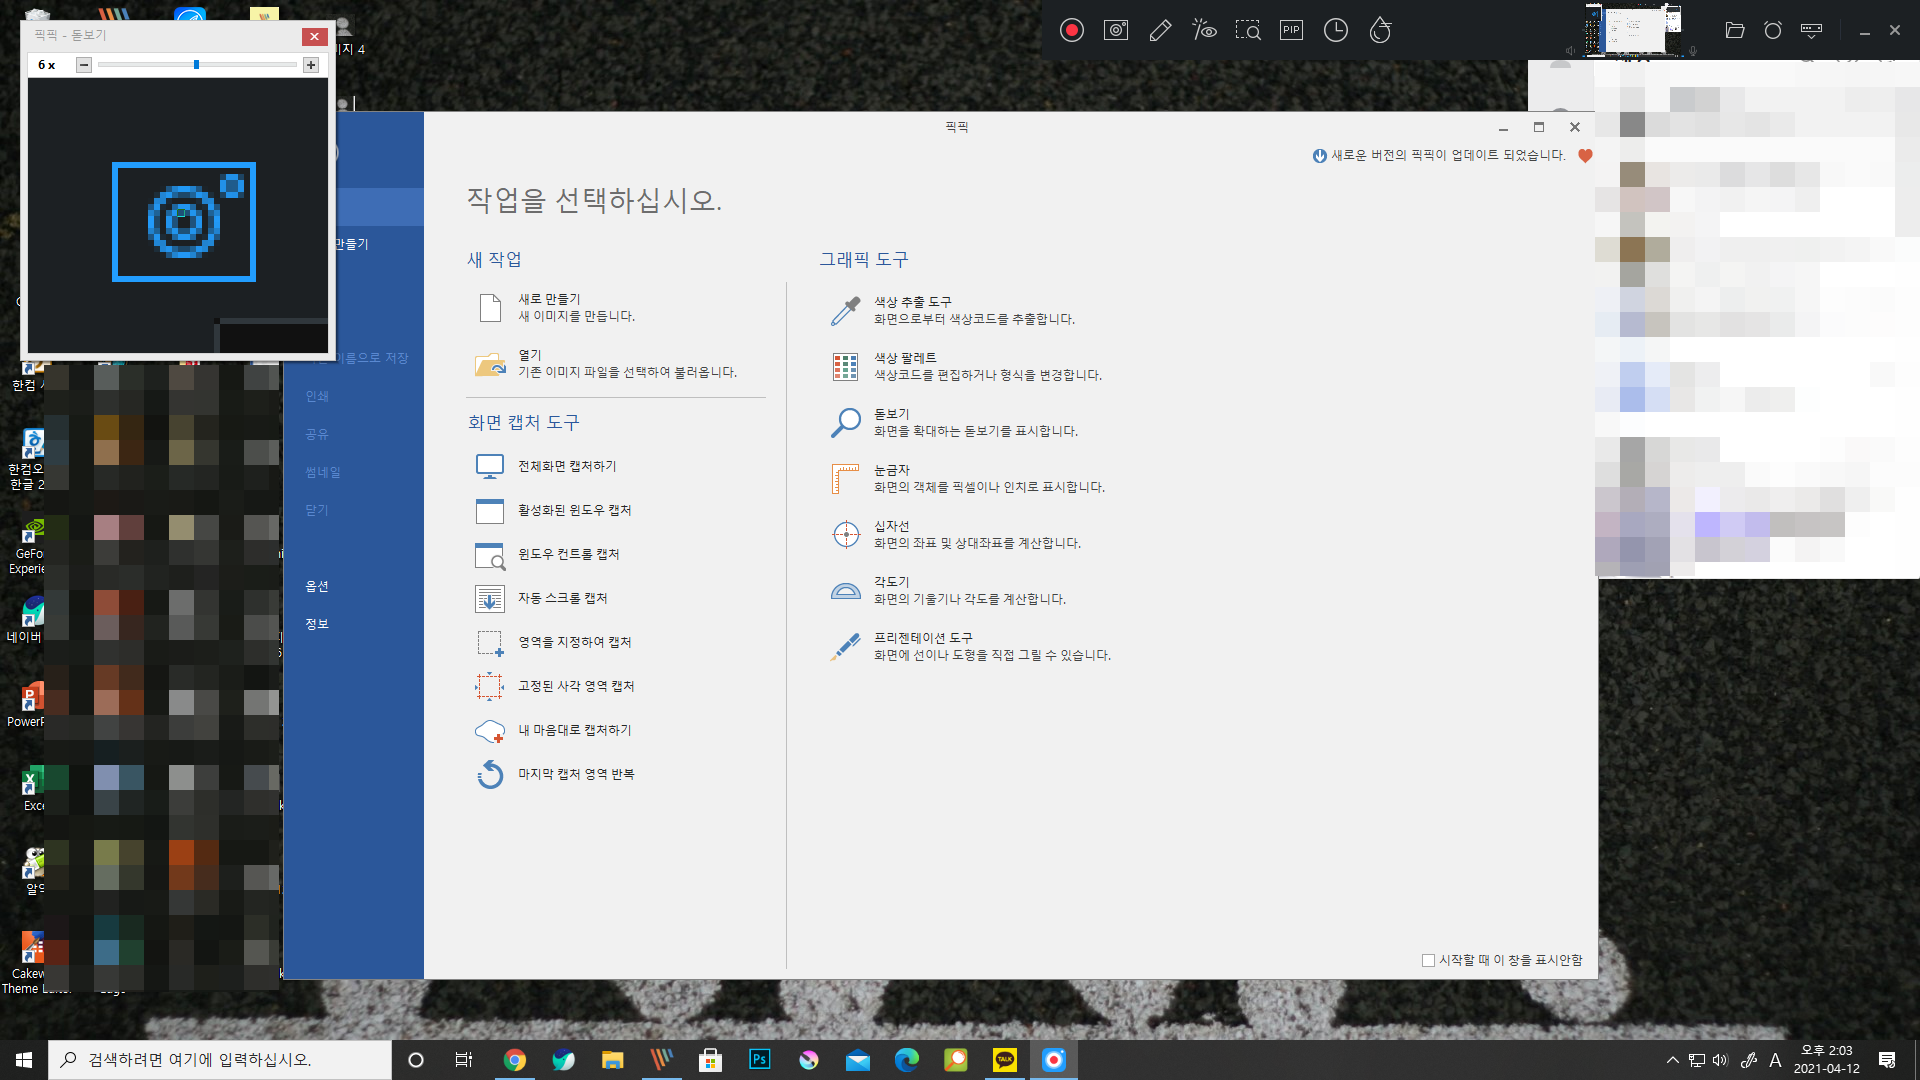This screenshot has width=1920, height=1080.
Task: Click the update notice link 새로운 버전의 픽픽이 업데이트
Action: click(x=1447, y=155)
